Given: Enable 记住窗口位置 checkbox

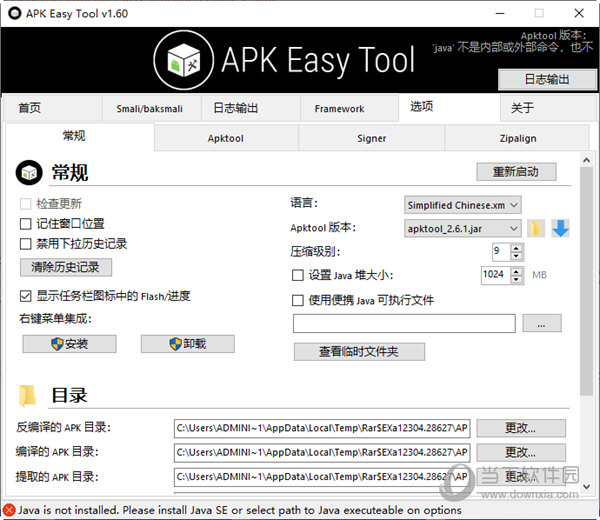Looking at the screenshot, I should [x=25, y=224].
